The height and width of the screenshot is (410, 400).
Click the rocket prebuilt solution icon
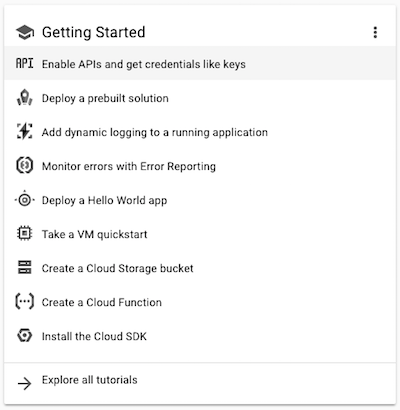(x=25, y=98)
